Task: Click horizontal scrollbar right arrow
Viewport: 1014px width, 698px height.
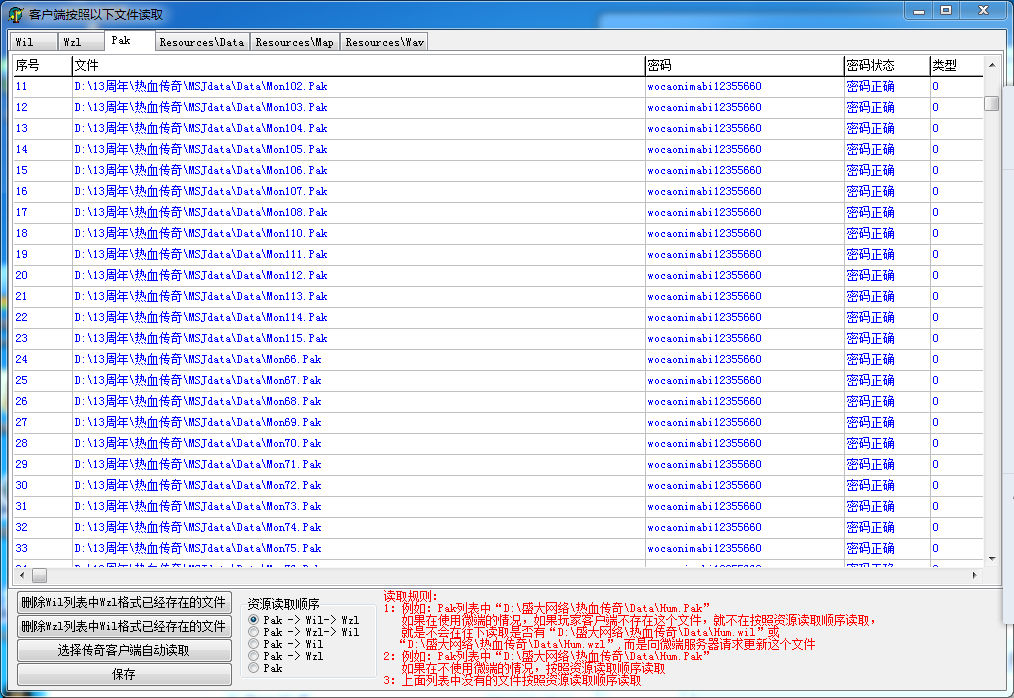Action: click(975, 575)
